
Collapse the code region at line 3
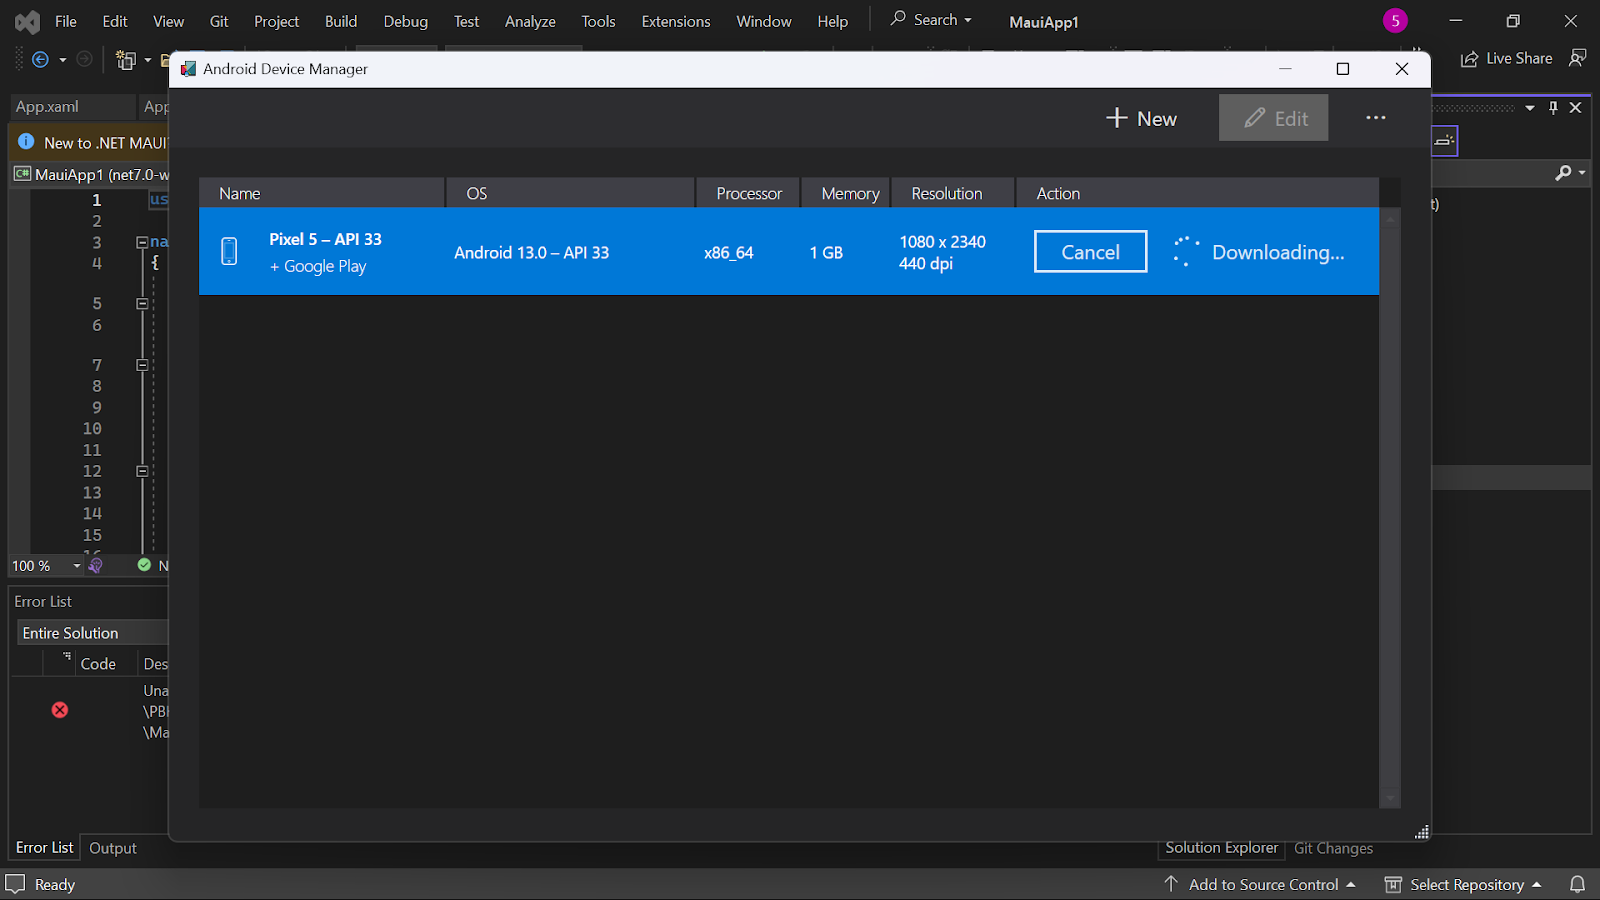(x=142, y=242)
